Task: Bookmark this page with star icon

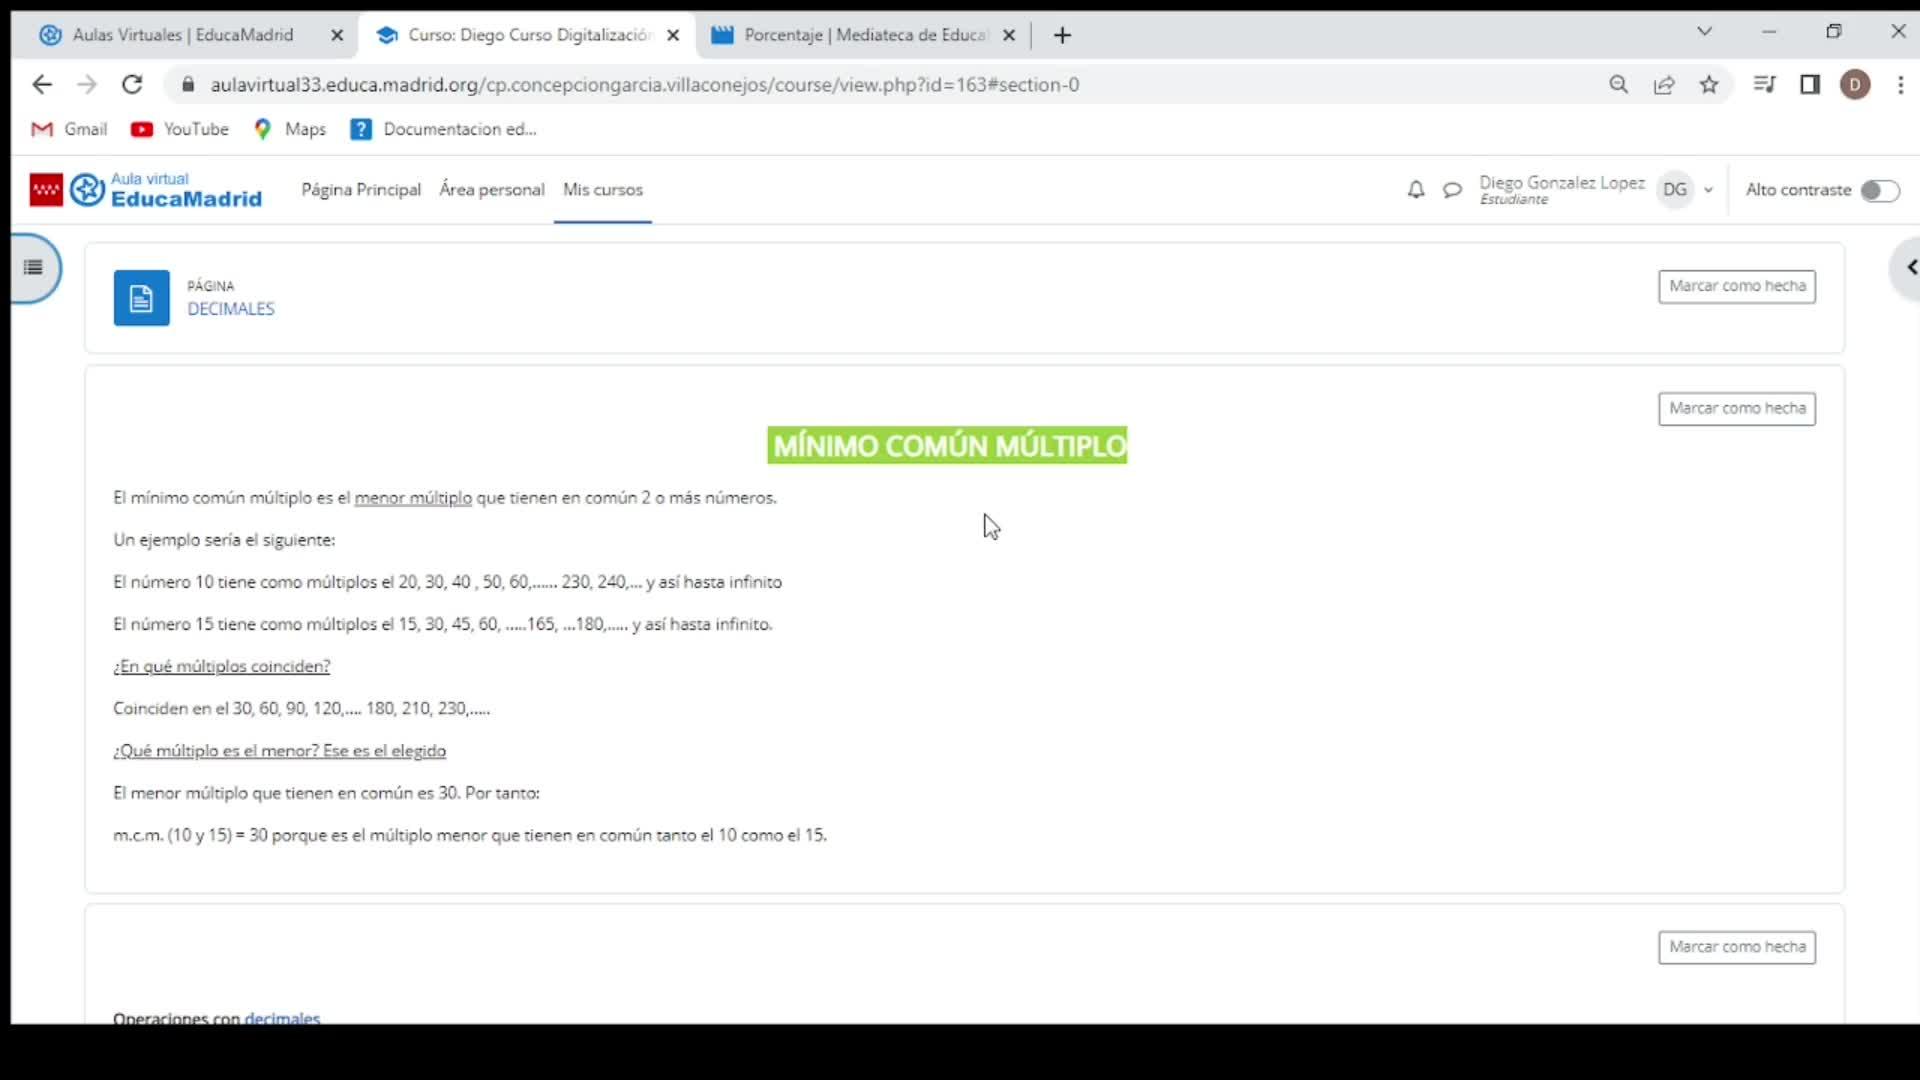Action: (1709, 85)
